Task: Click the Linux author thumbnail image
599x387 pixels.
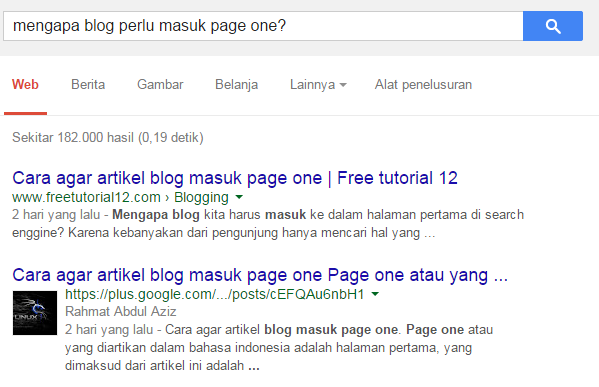Action: click(x=35, y=313)
